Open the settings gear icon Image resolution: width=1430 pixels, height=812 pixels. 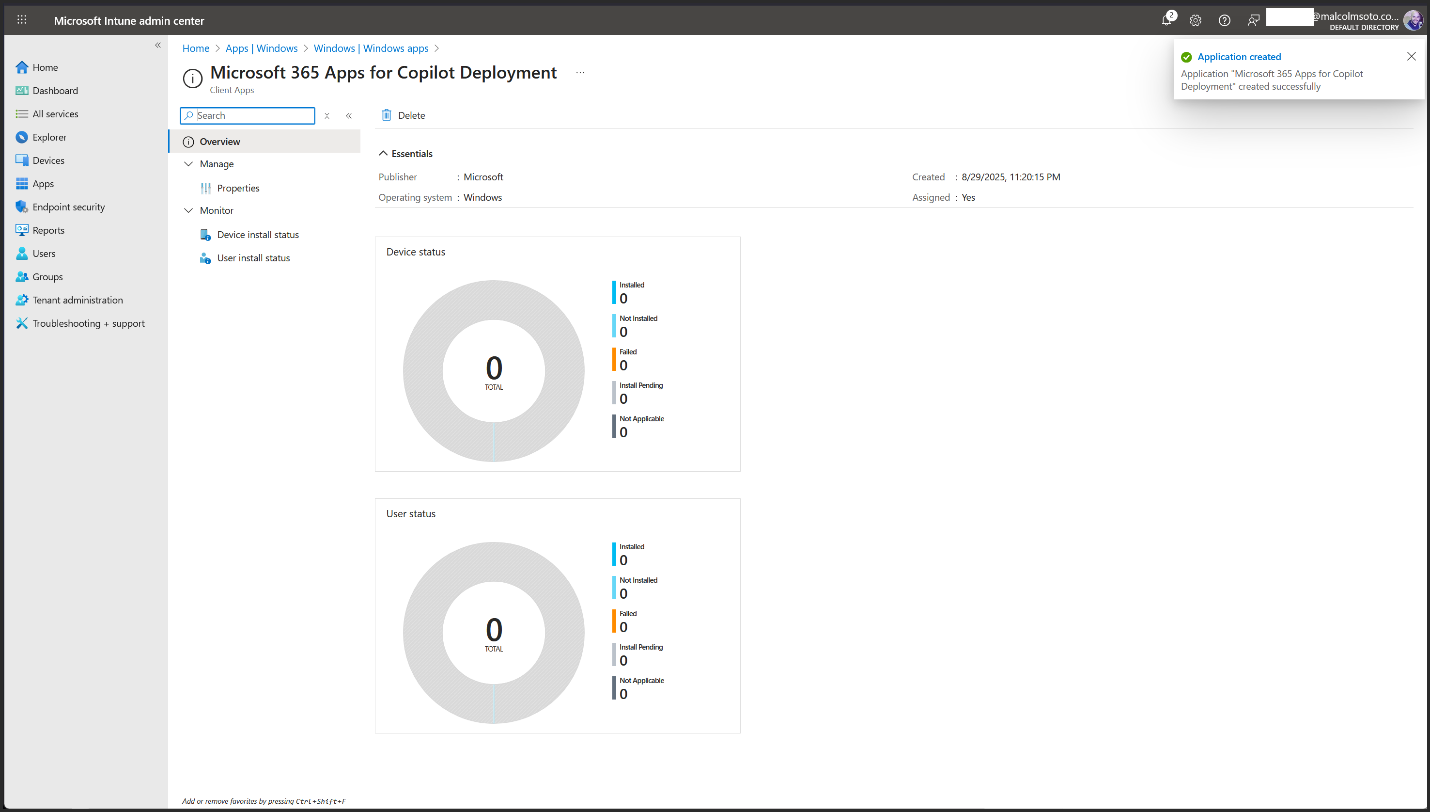click(1195, 20)
